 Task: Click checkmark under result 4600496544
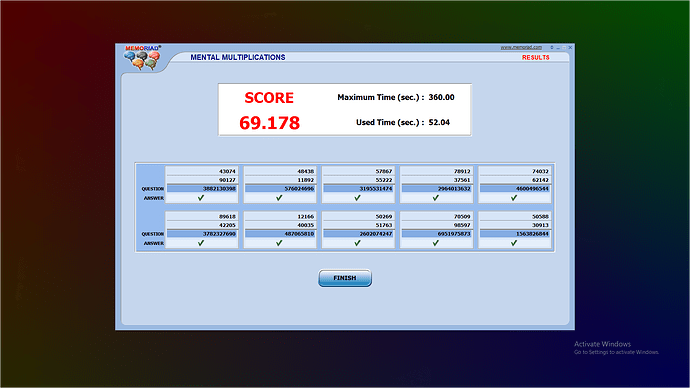[514, 198]
